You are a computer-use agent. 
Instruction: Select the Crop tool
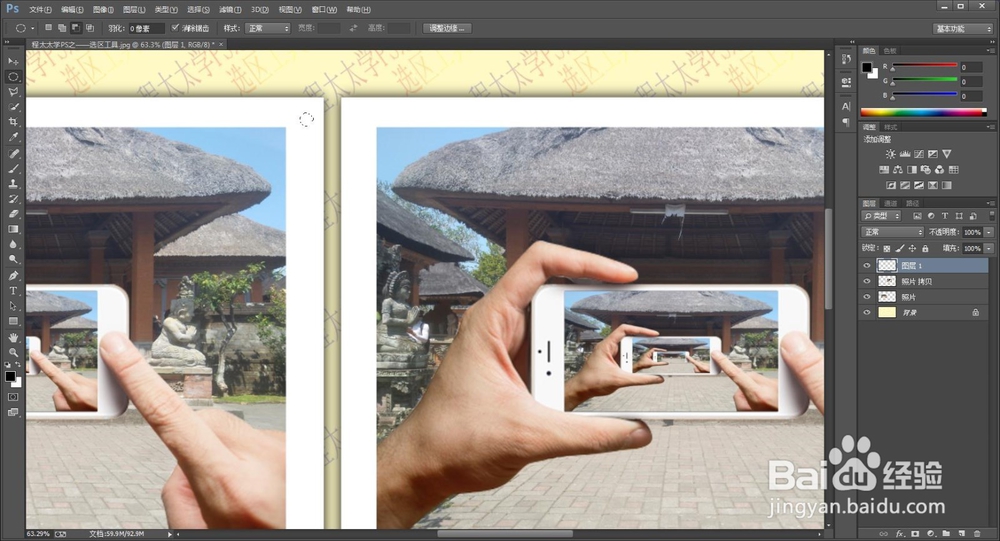(x=13, y=122)
